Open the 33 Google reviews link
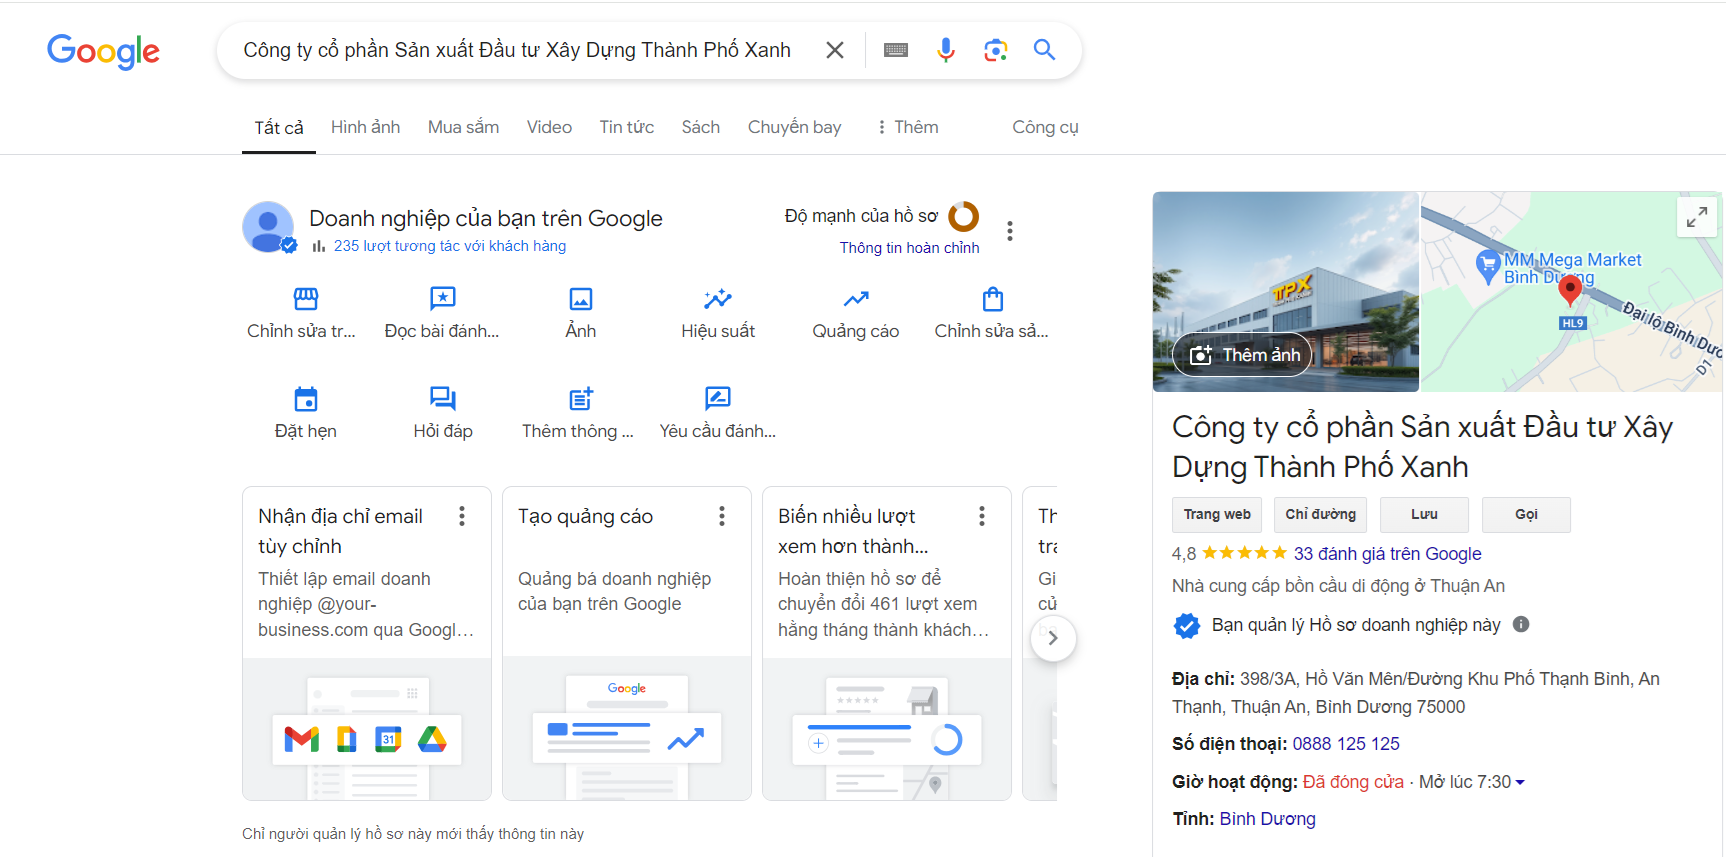 click(x=1387, y=554)
